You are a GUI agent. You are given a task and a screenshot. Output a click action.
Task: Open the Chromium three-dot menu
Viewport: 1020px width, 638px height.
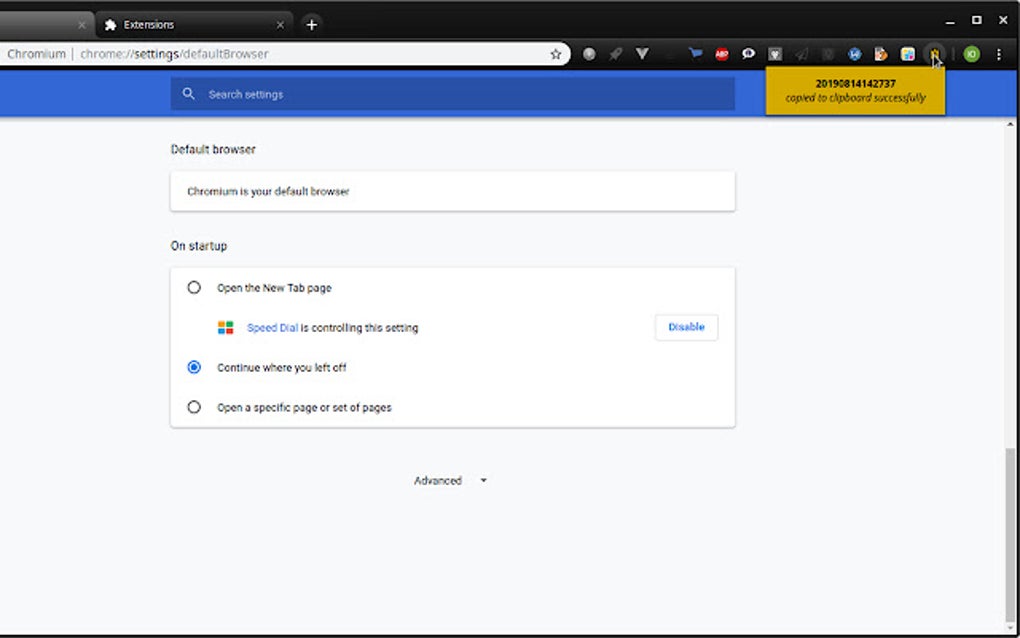(999, 54)
